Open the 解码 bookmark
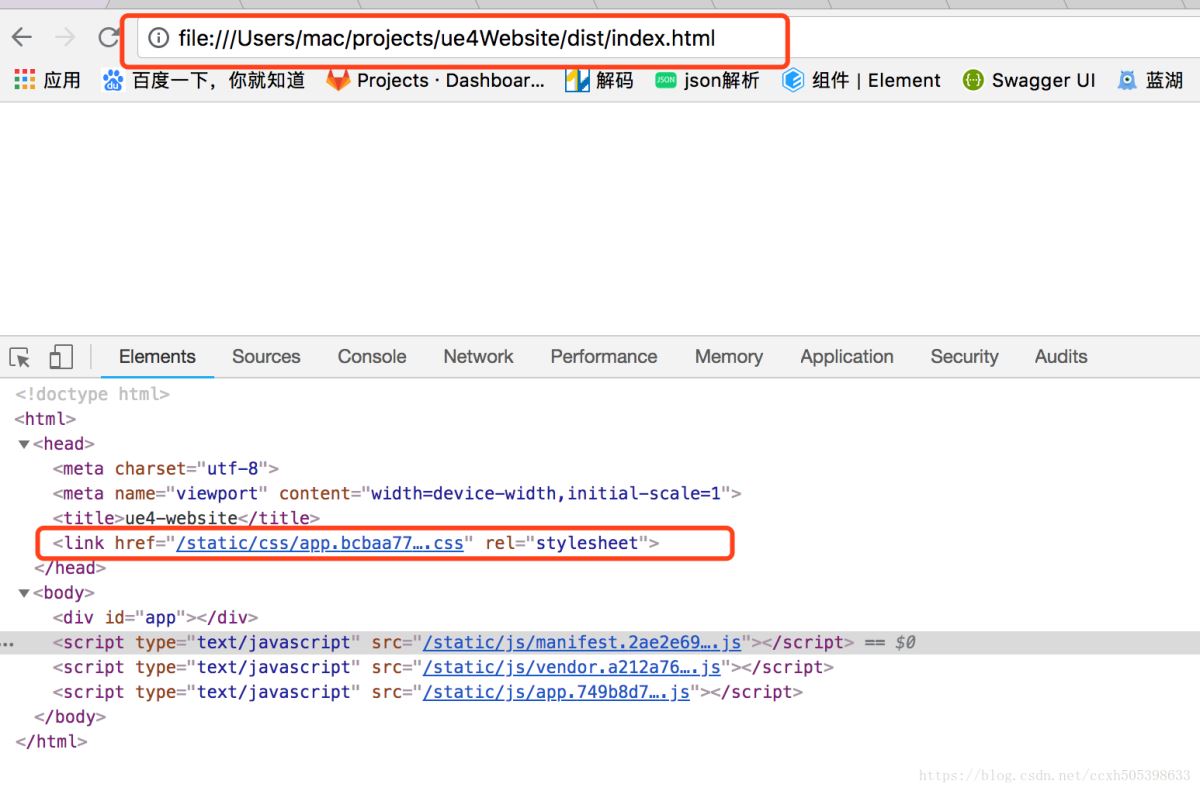The height and width of the screenshot is (791, 1200). pos(599,80)
